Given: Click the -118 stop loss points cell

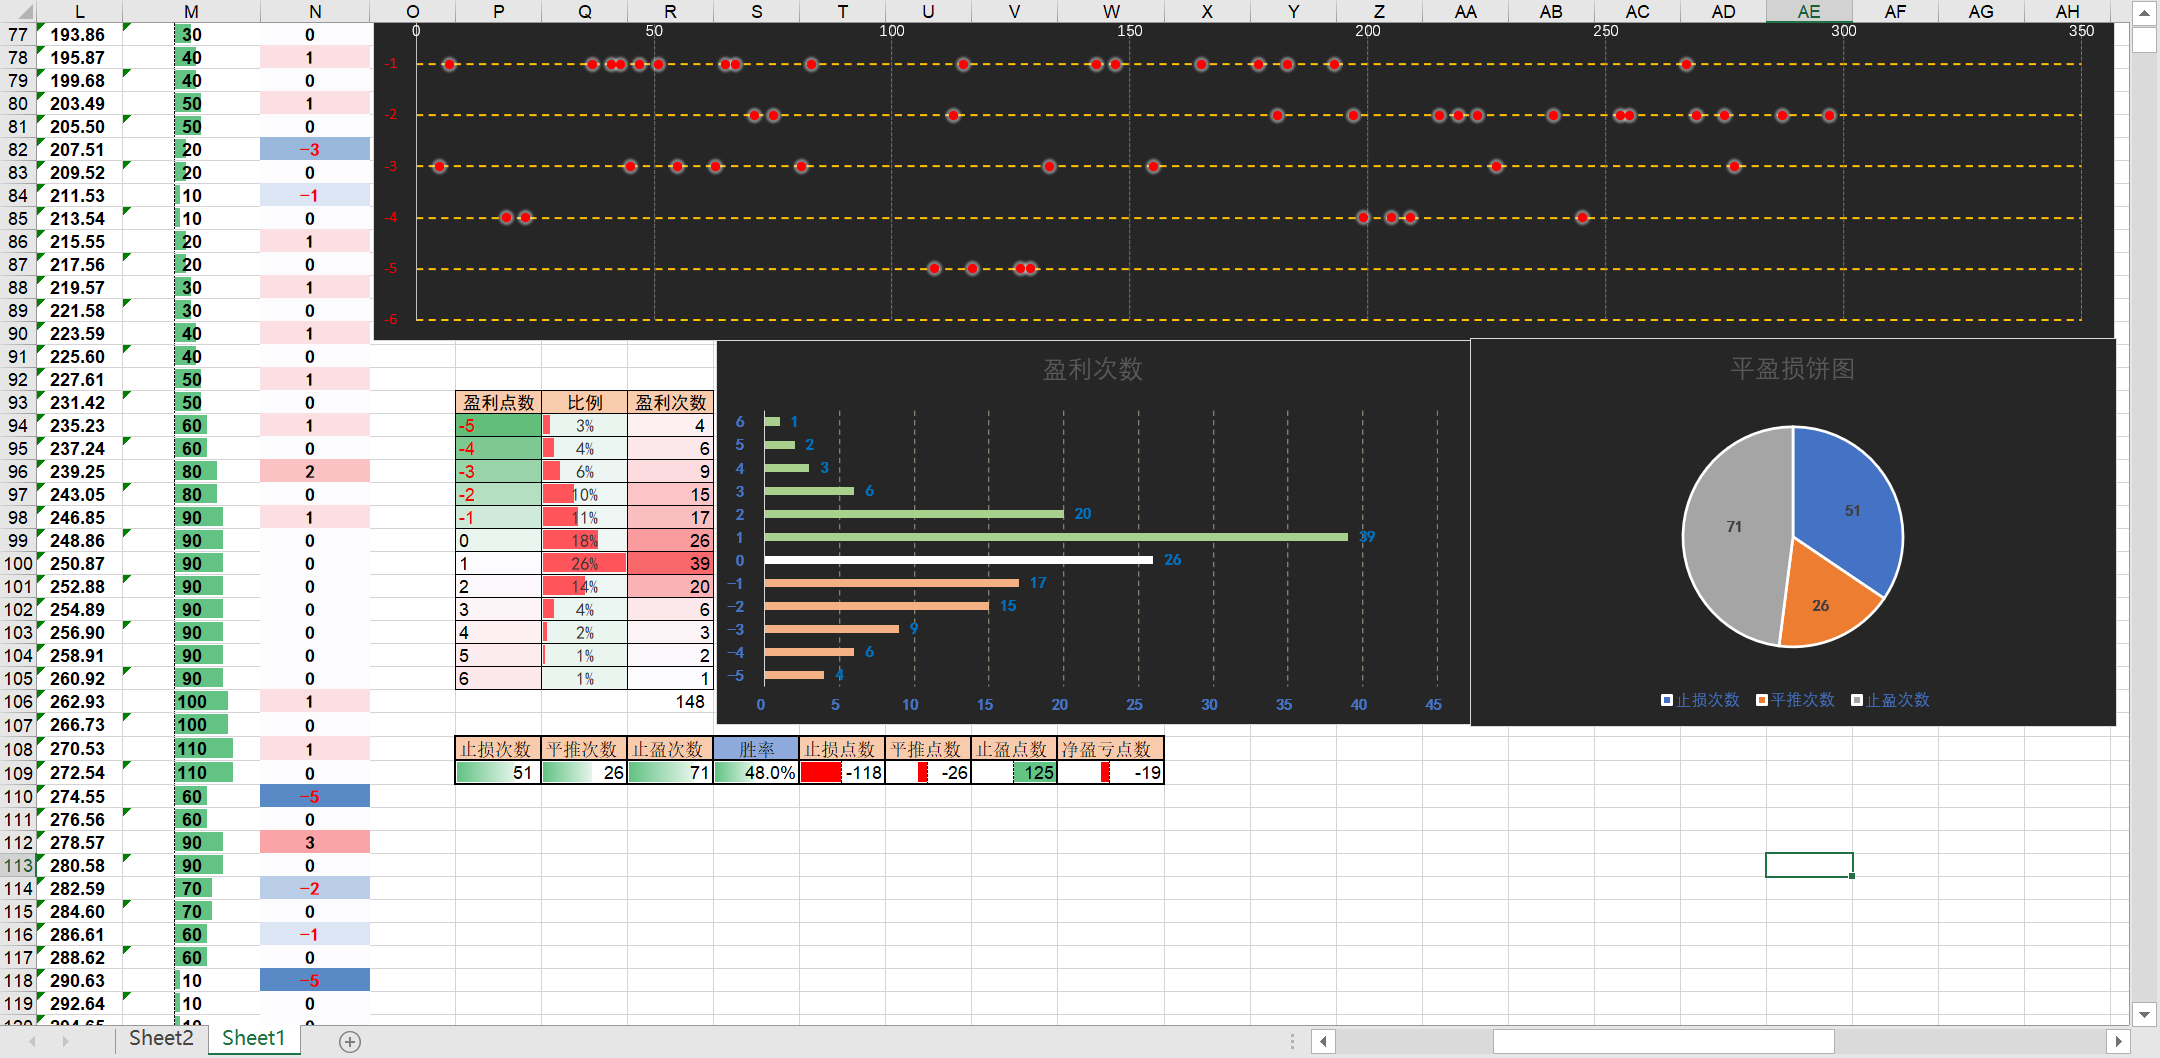Looking at the screenshot, I should (x=842, y=772).
